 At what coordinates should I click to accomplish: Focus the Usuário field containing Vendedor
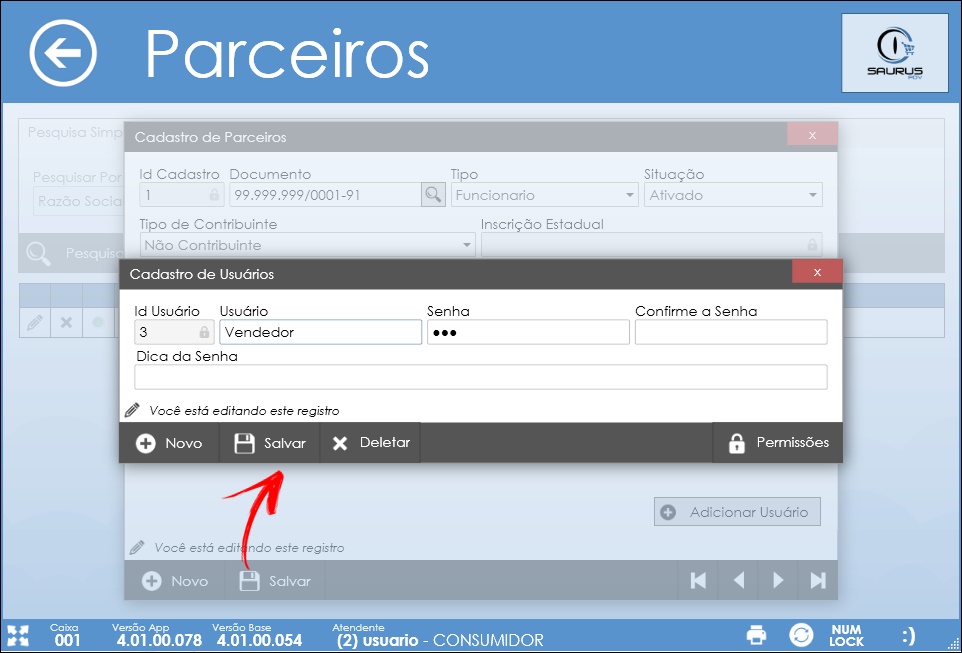pos(321,332)
